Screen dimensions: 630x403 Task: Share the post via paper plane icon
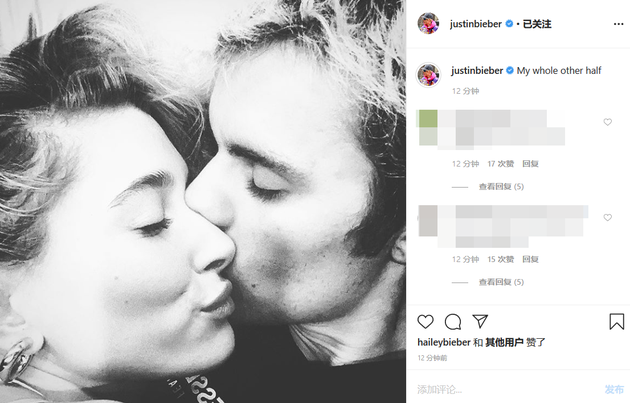[480, 321]
